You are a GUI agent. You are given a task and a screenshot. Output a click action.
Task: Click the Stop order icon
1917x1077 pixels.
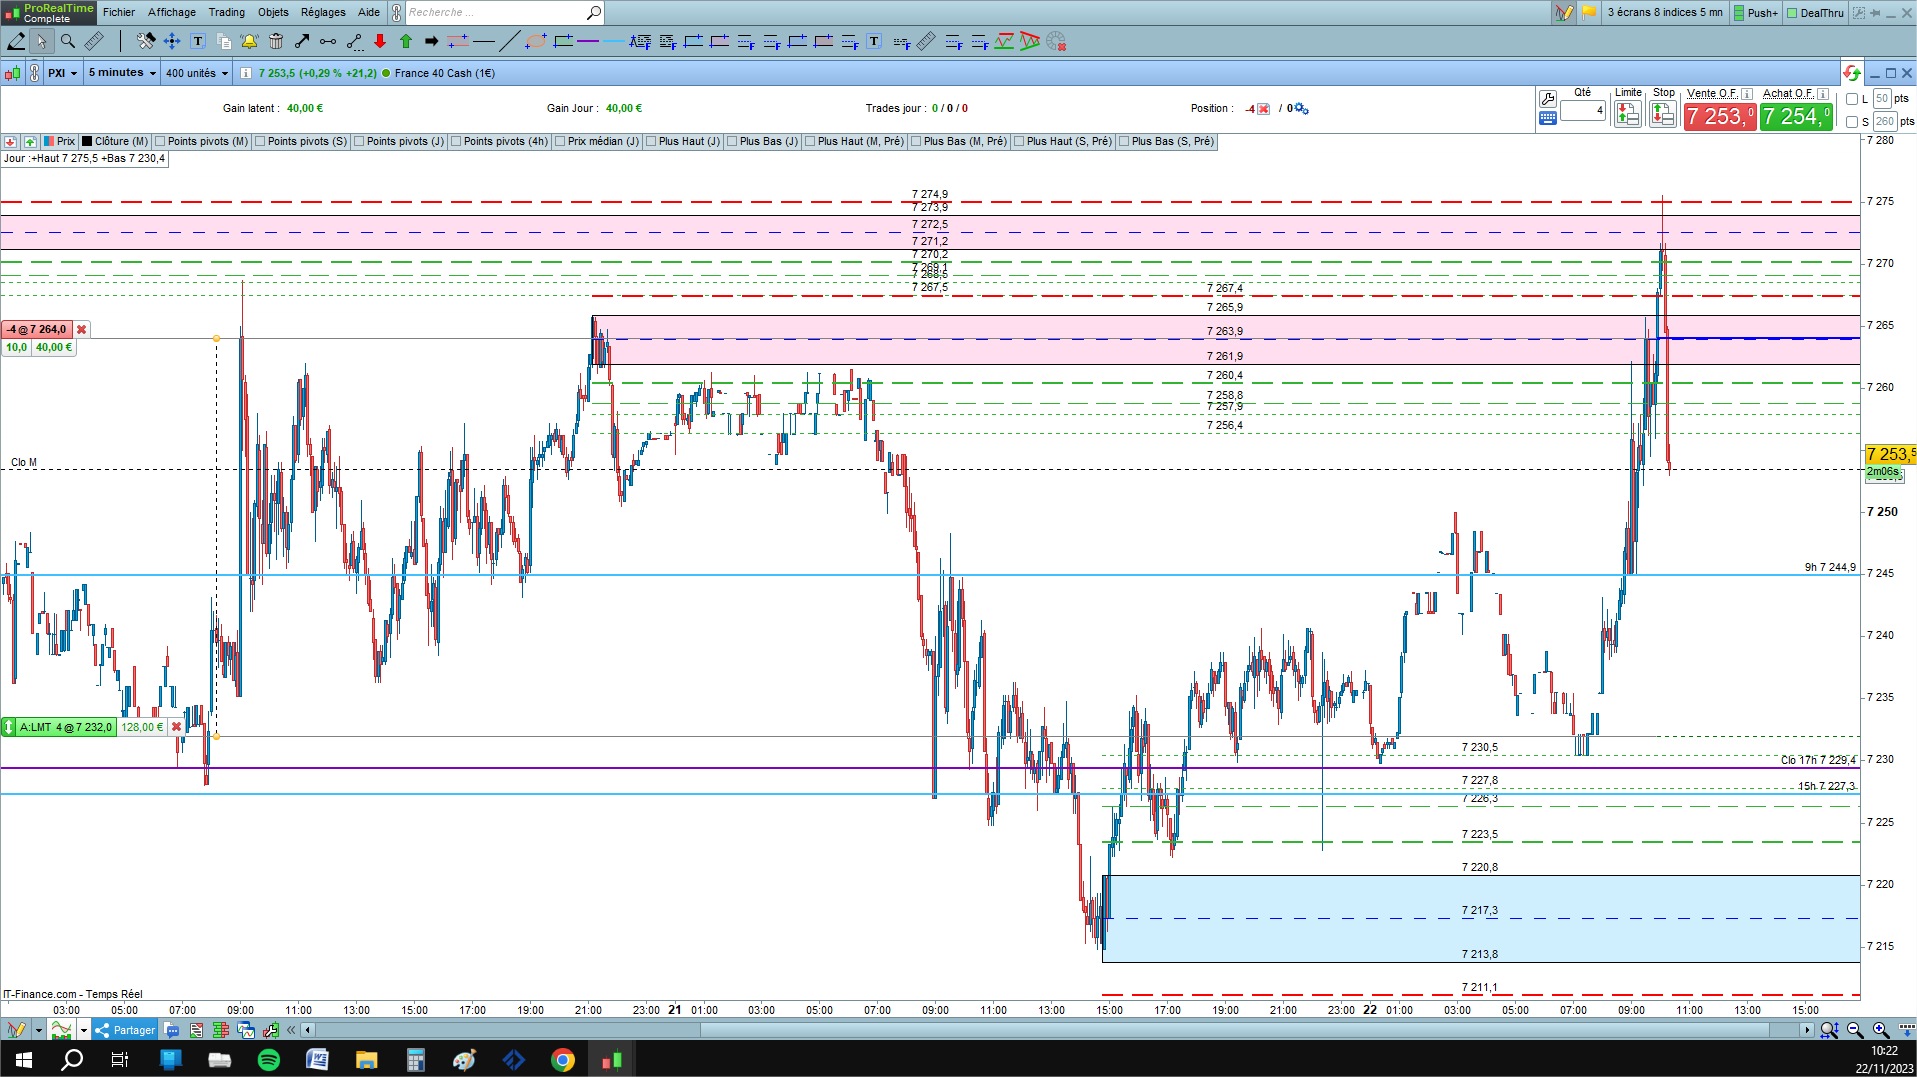pyautogui.click(x=1663, y=115)
